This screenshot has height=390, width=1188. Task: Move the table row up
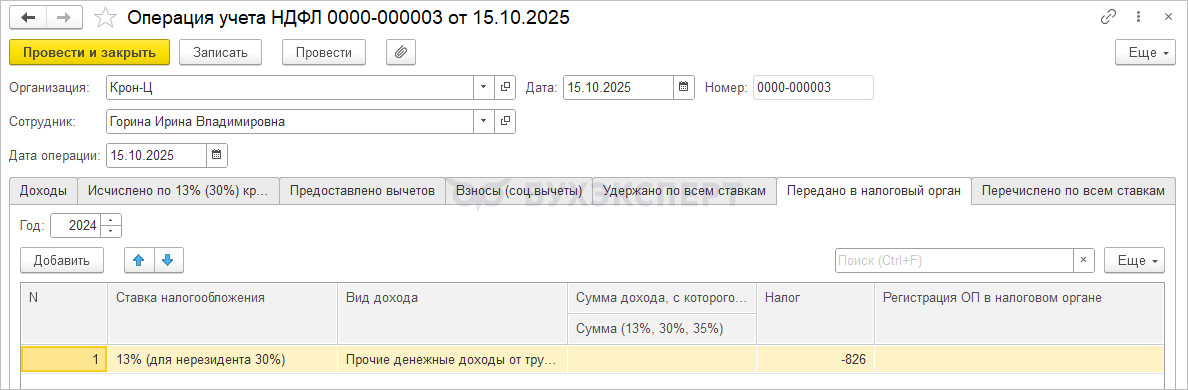click(x=139, y=260)
